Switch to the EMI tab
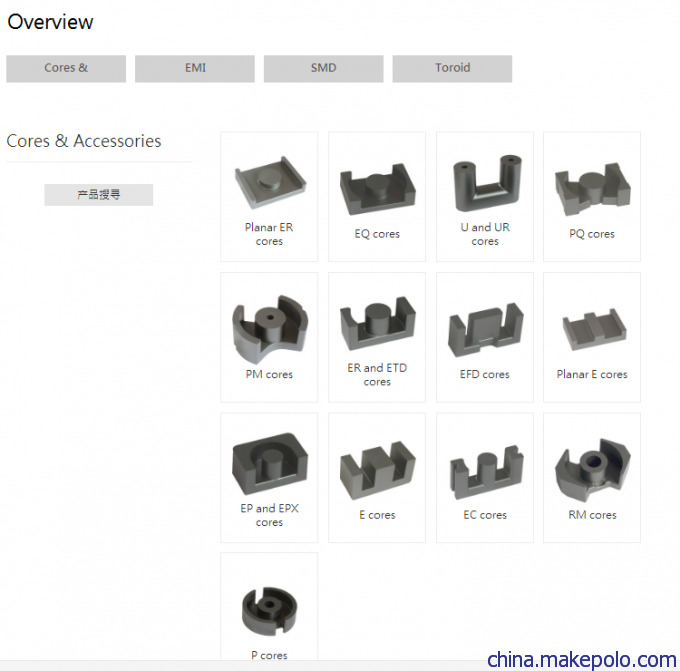The image size is (680, 671). (x=195, y=69)
